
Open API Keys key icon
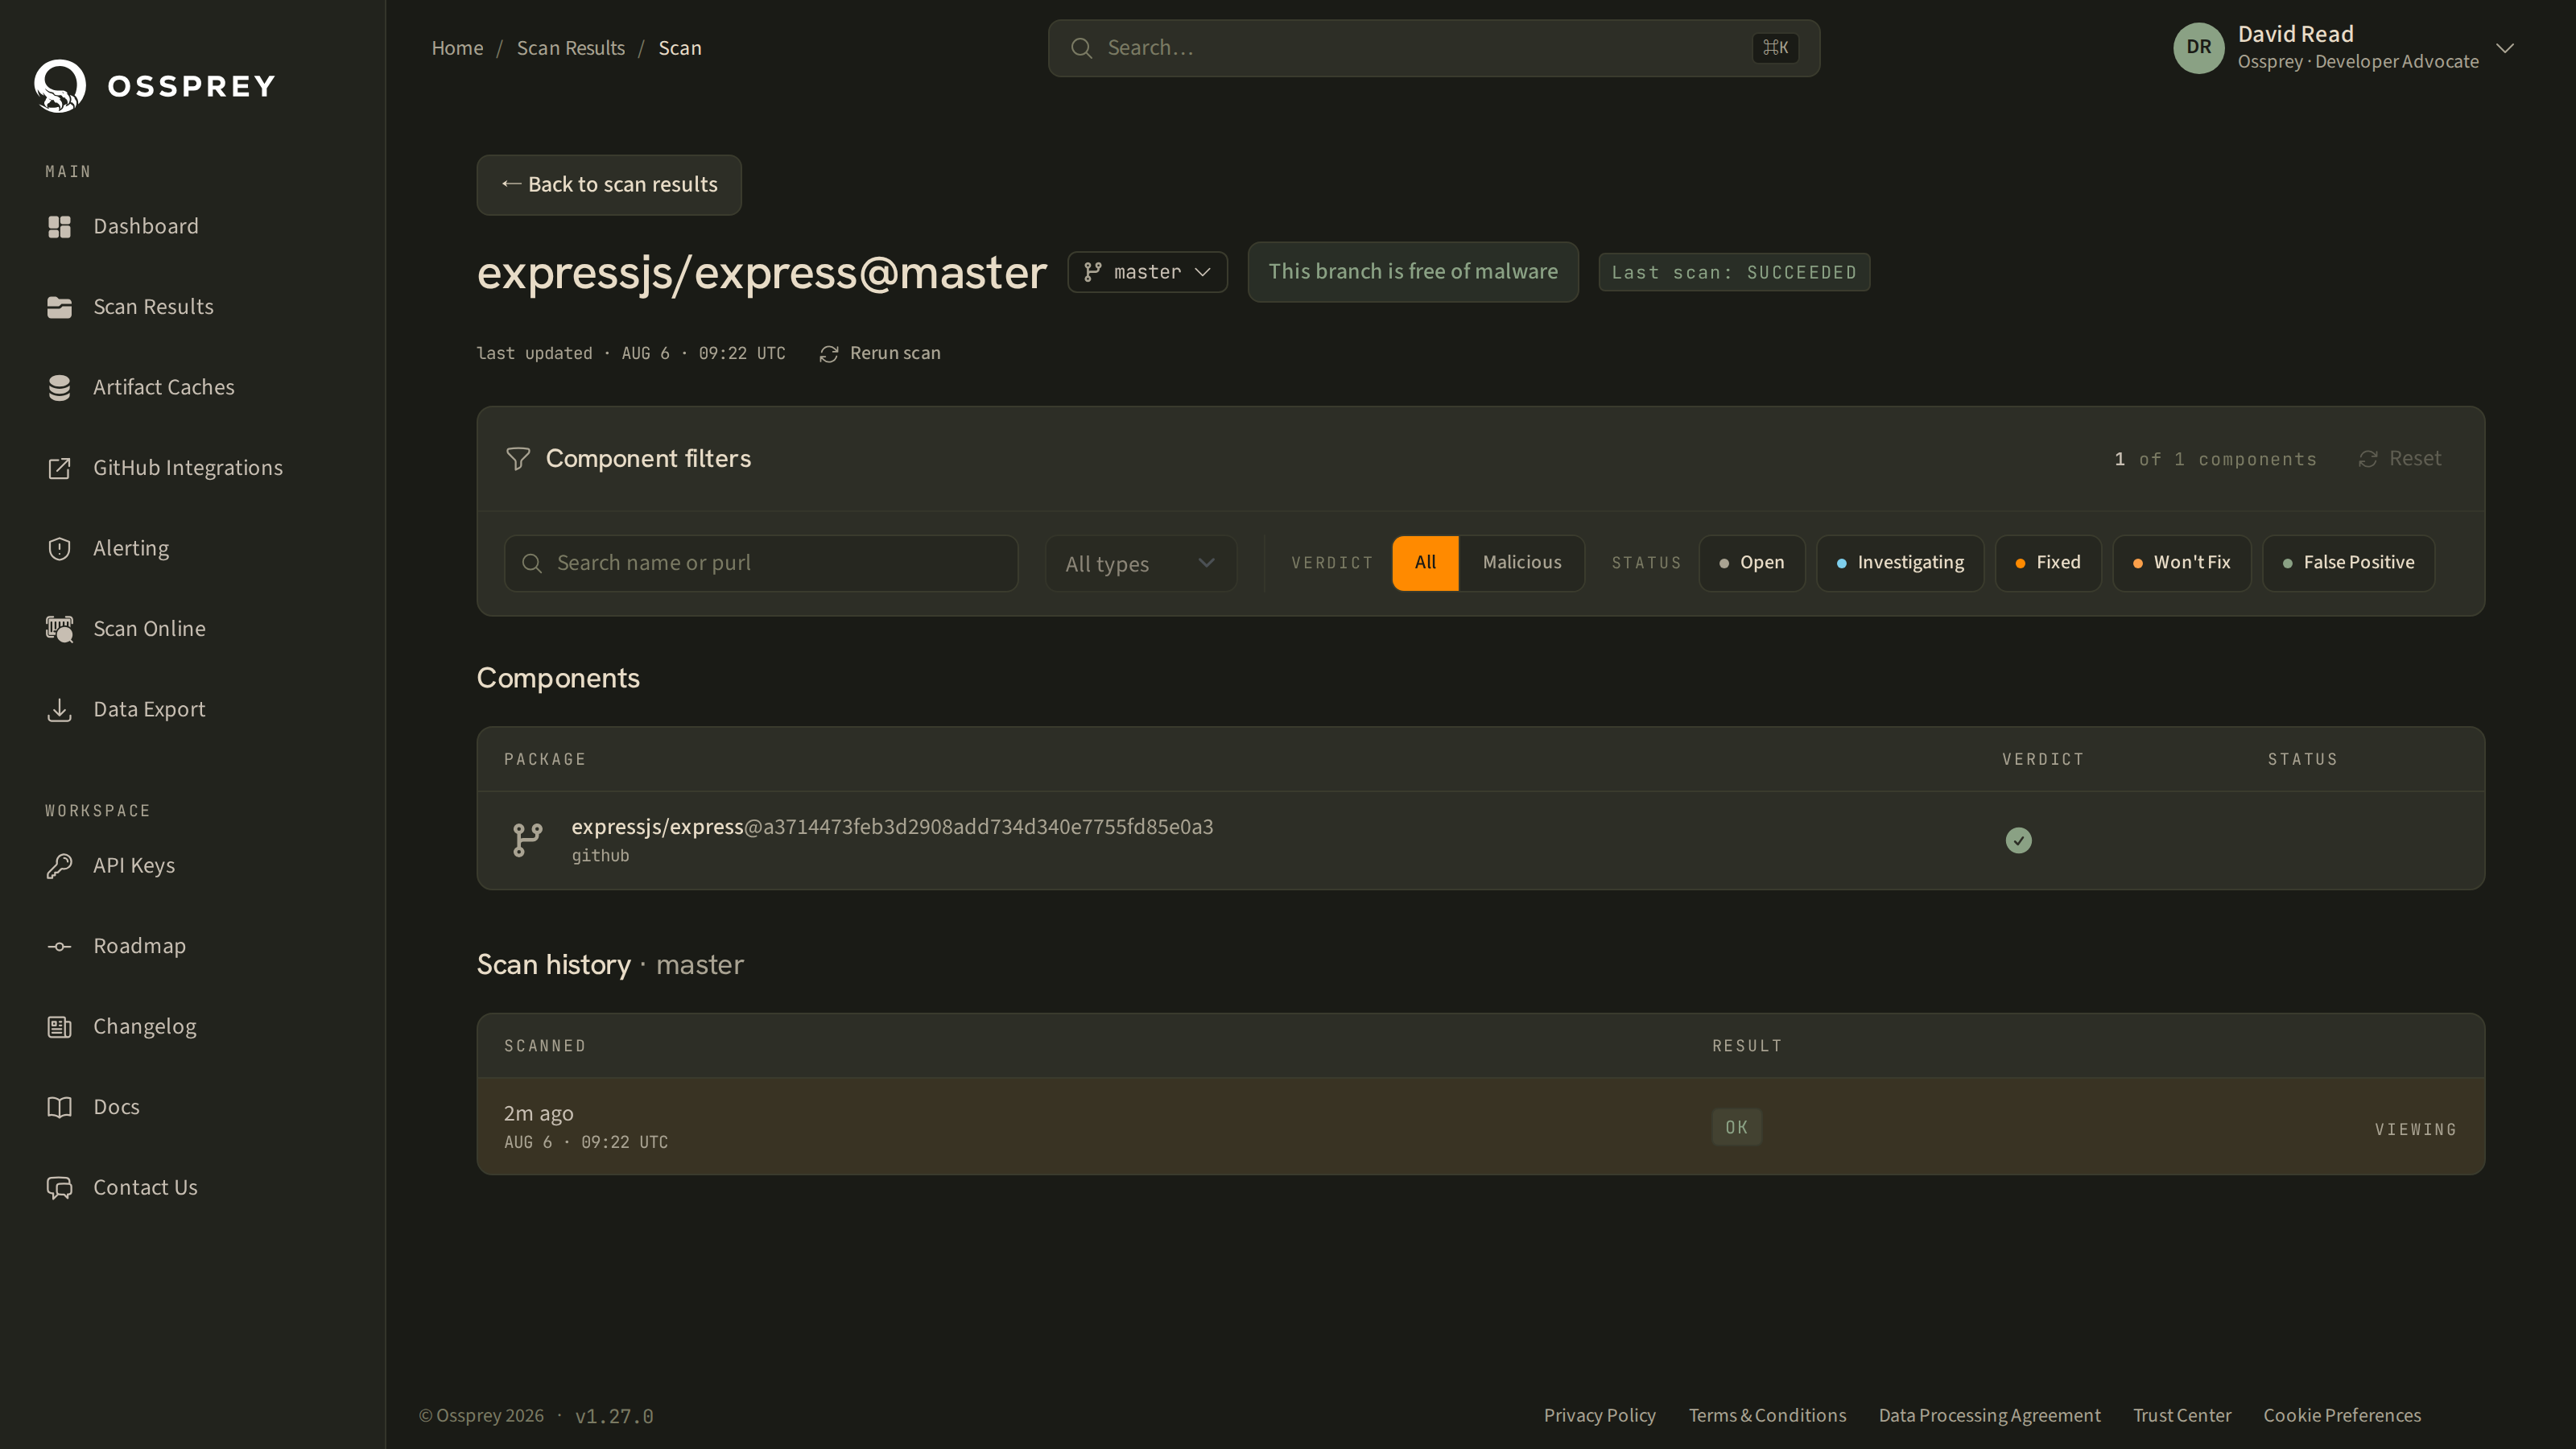59,865
